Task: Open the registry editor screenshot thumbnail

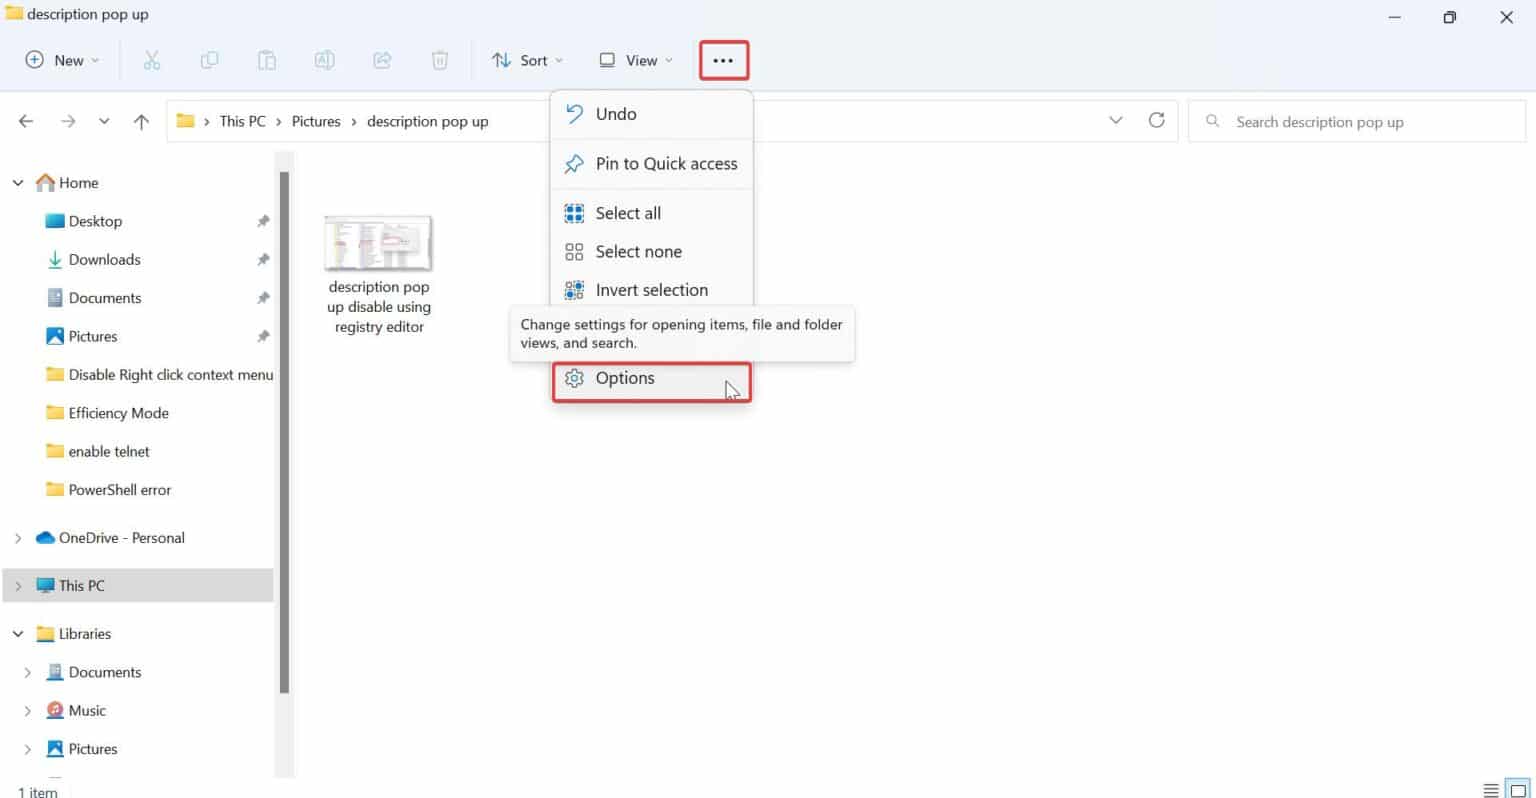Action: tap(378, 241)
